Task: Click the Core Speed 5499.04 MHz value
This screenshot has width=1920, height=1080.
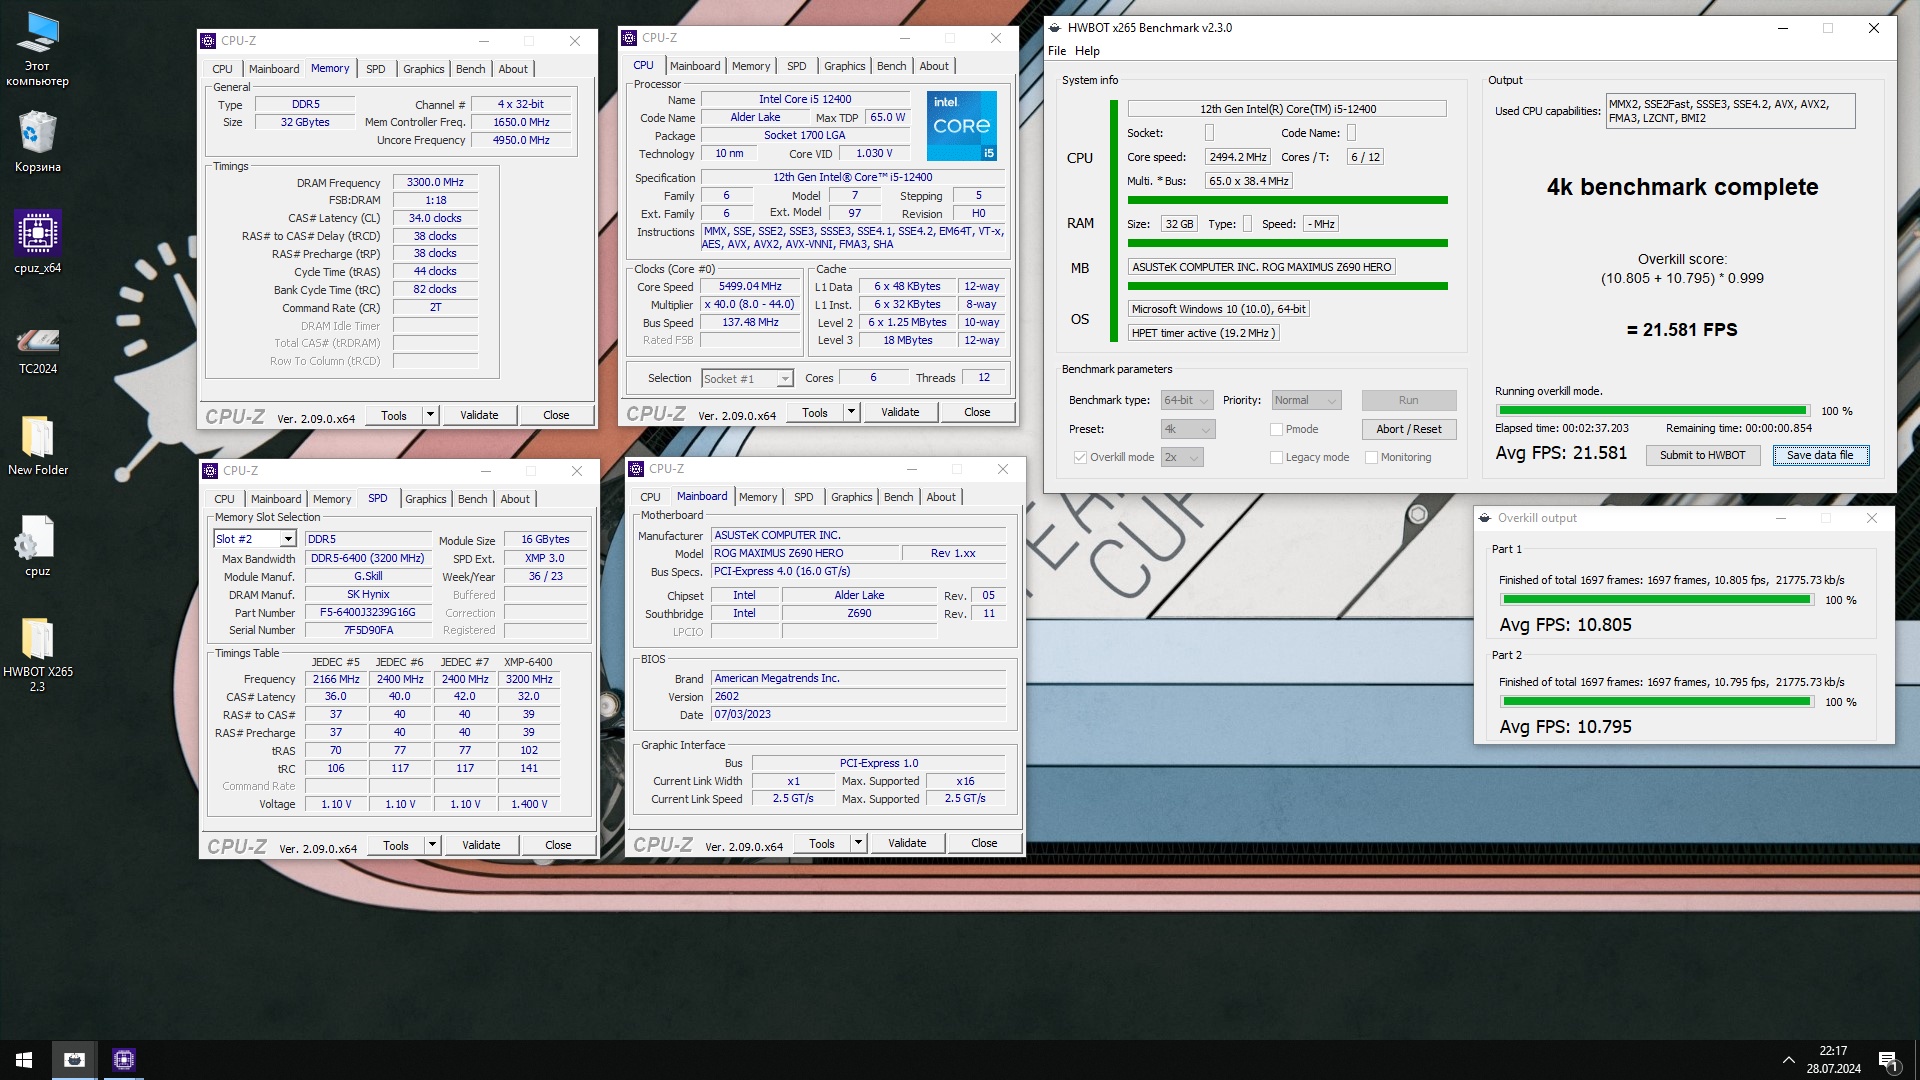Action: (750, 287)
